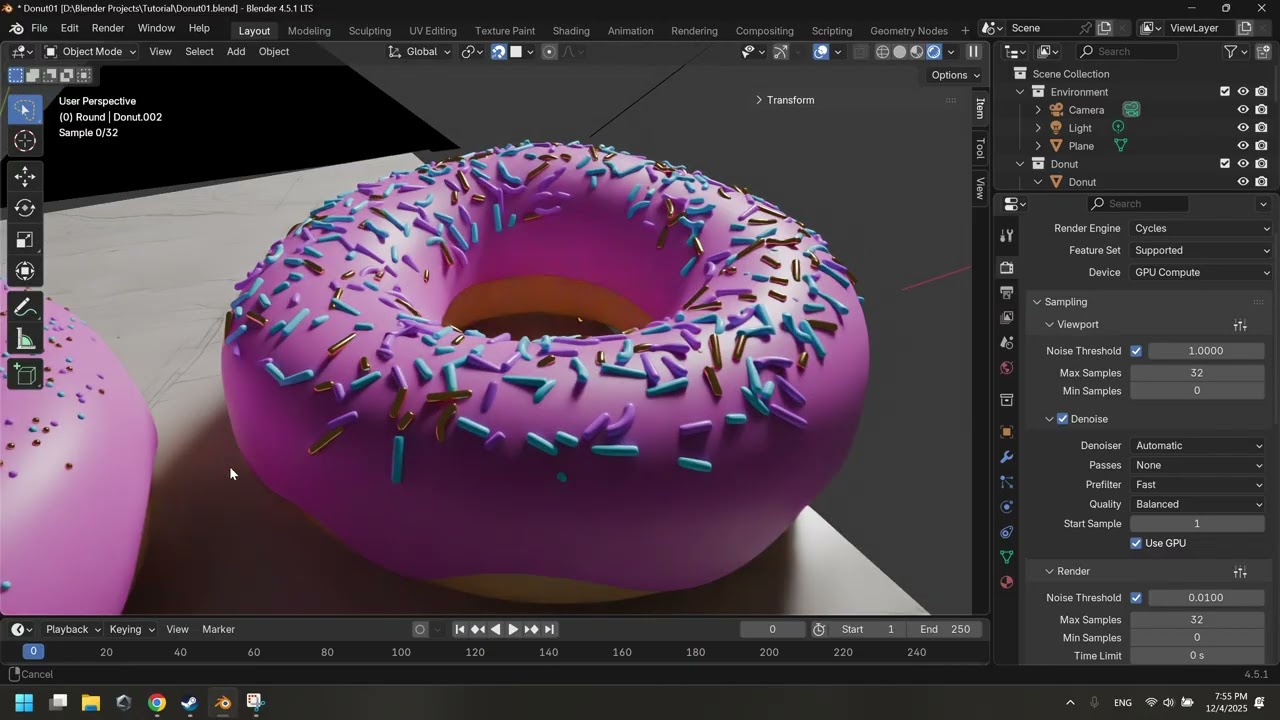Open the Device dropdown
This screenshot has height=720, width=1280.
pos(1201,272)
